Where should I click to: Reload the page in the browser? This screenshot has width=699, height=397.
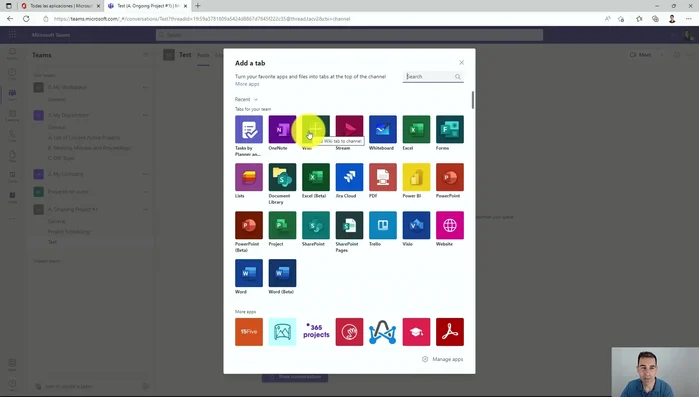(x=26, y=19)
